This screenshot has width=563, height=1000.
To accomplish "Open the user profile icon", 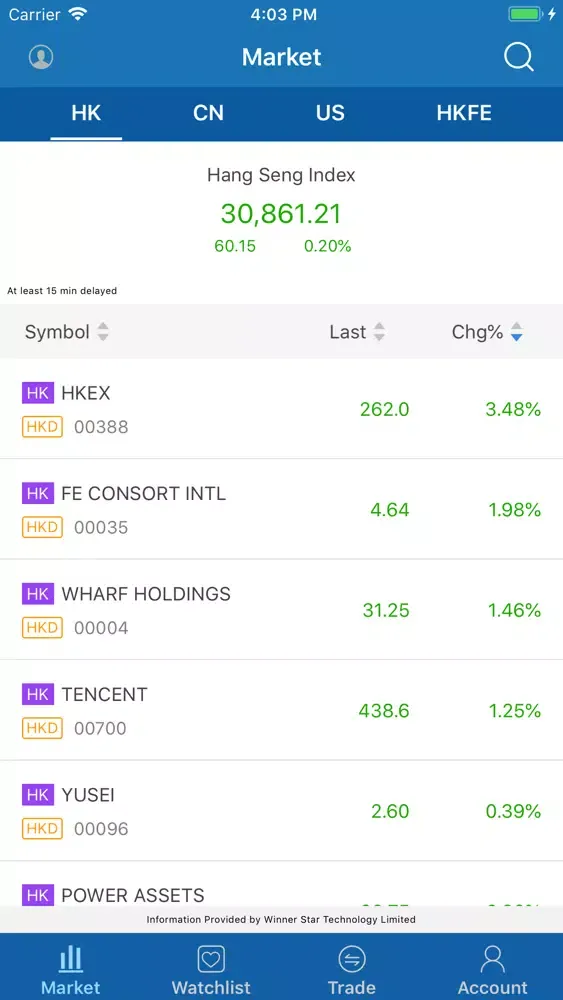I will [x=41, y=57].
